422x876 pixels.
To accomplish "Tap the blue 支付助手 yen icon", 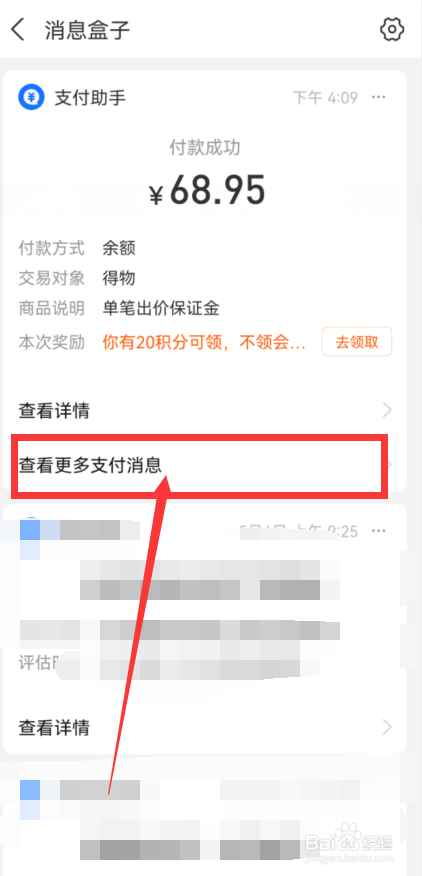I will (x=31, y=98).
